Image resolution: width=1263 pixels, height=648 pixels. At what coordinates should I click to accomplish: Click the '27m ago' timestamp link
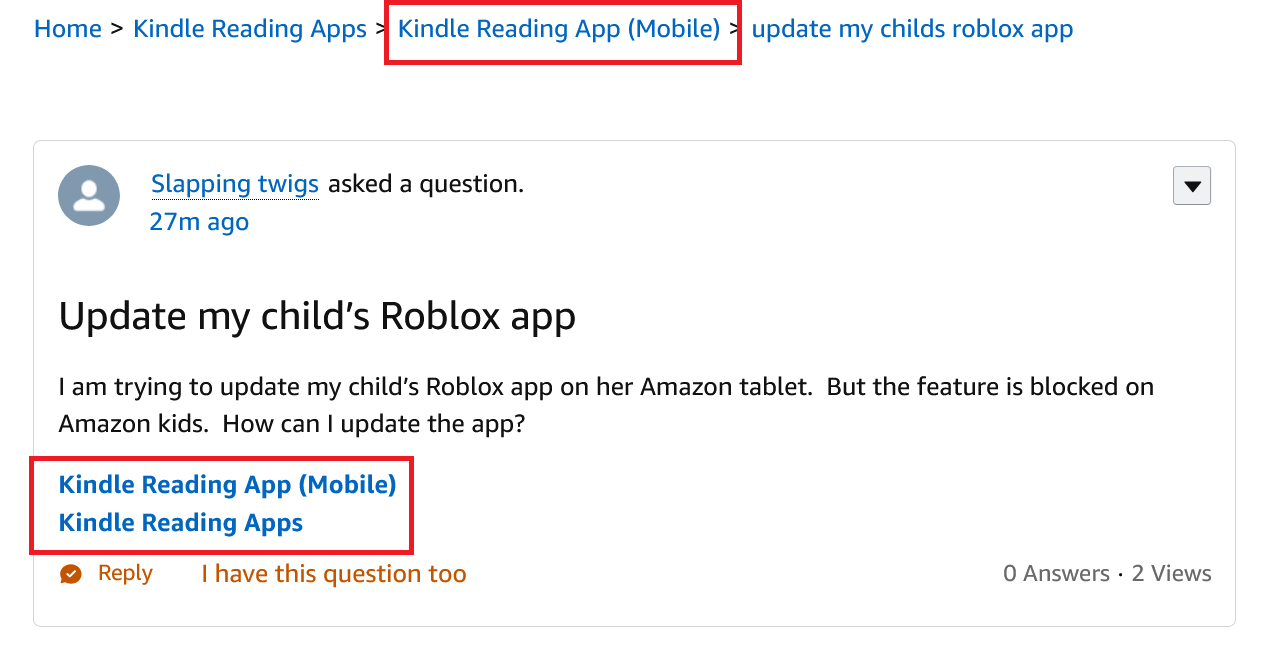[199, 221]
